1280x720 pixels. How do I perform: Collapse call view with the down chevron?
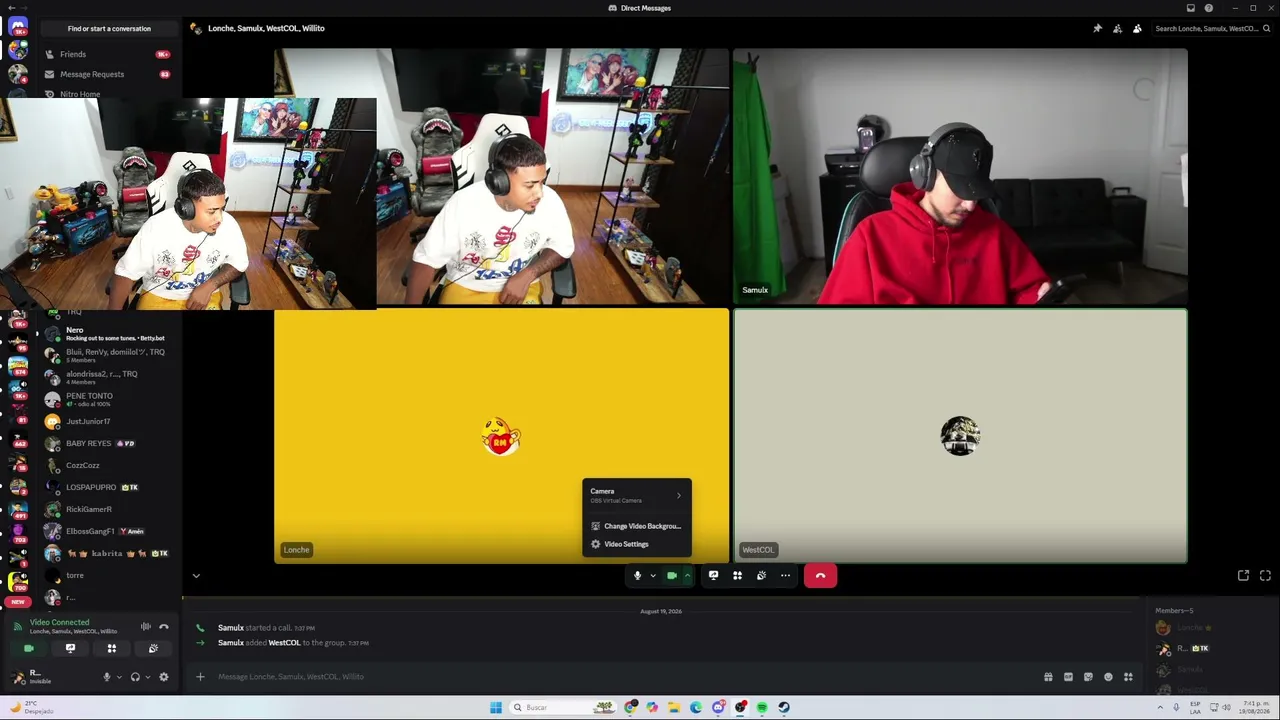pos(196,576)
